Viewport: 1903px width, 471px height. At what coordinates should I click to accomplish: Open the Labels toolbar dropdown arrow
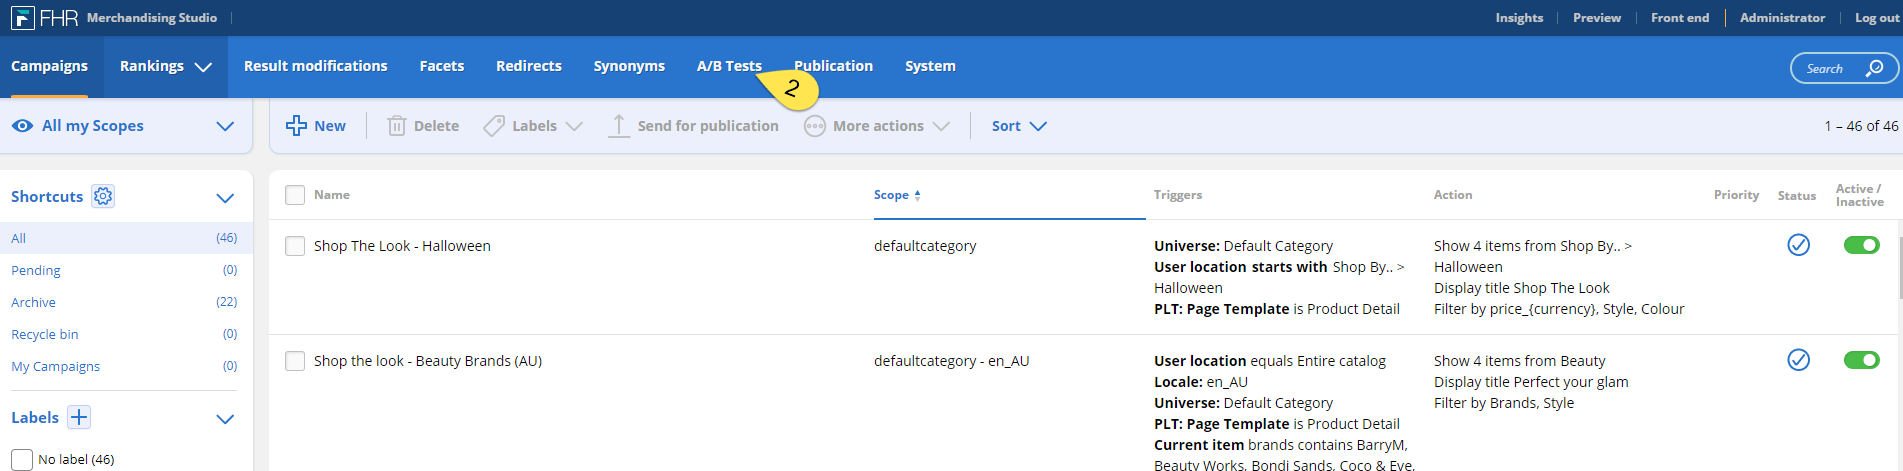click(x=574, y=126)
